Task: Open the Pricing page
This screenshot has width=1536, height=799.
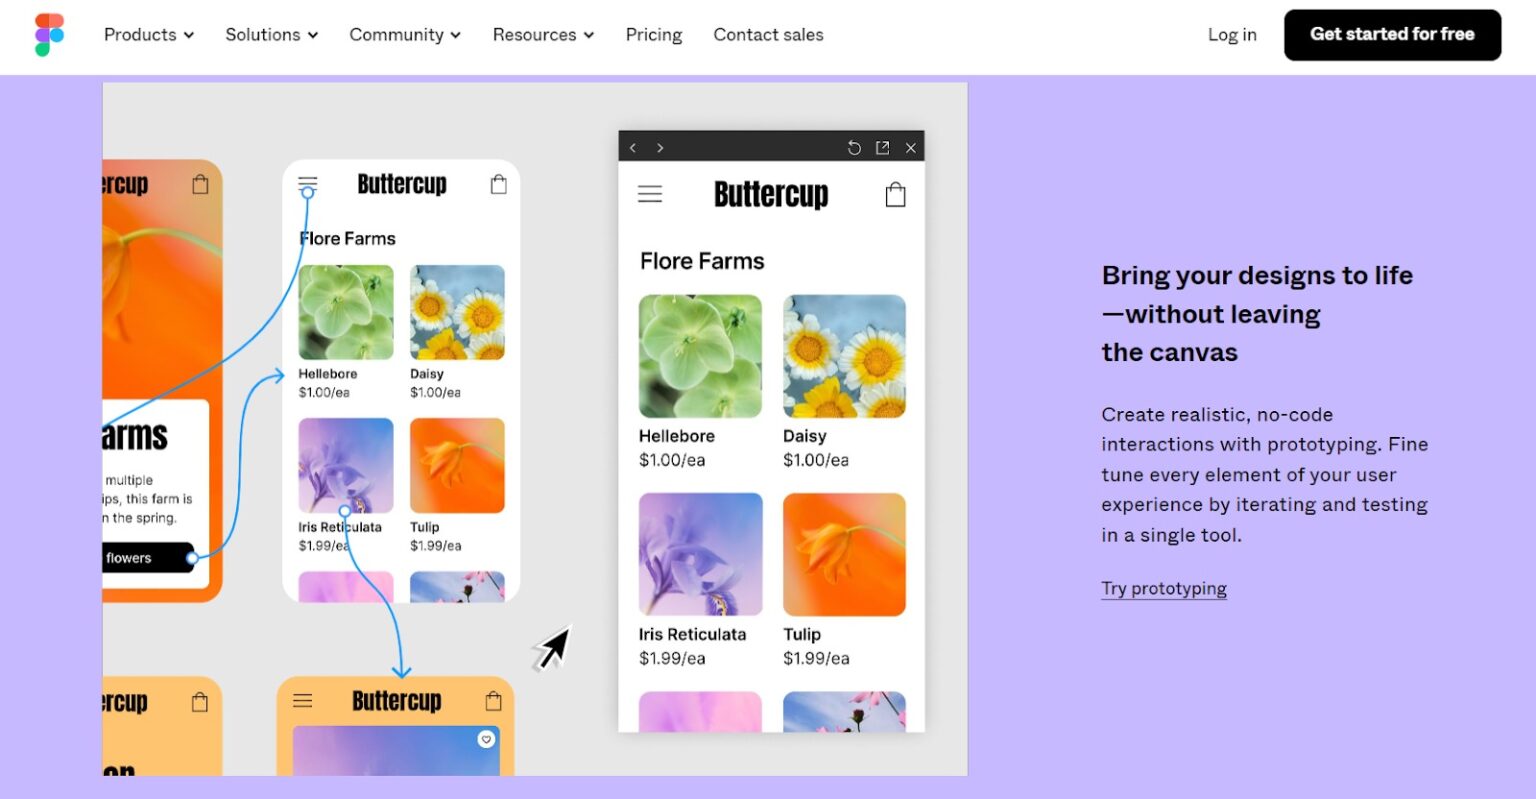Action: point(653,35)
